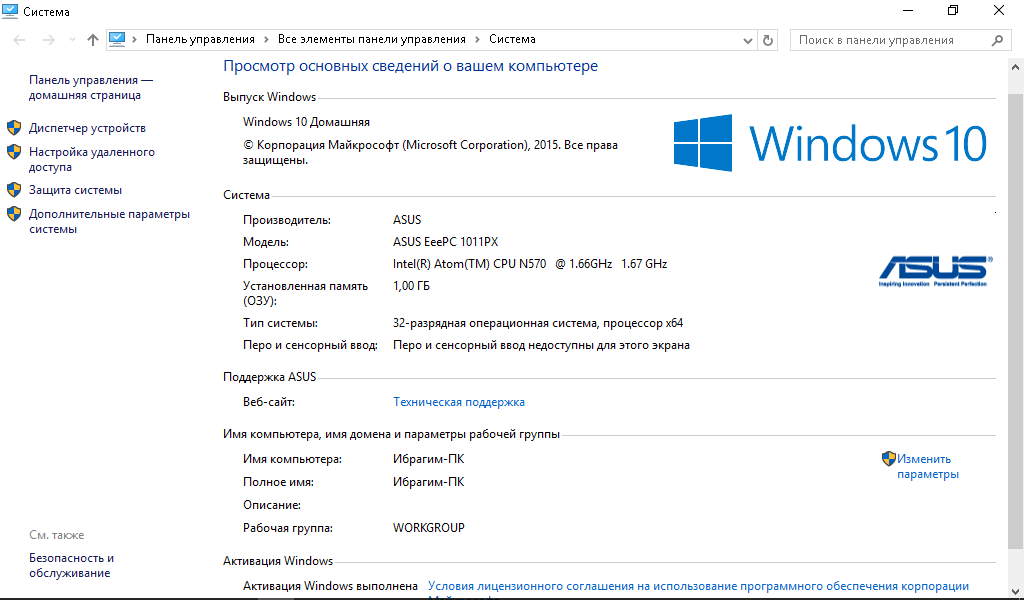Select 'Система' breadcrumb item
This screenshot has height=600, width=1024.
512,39
